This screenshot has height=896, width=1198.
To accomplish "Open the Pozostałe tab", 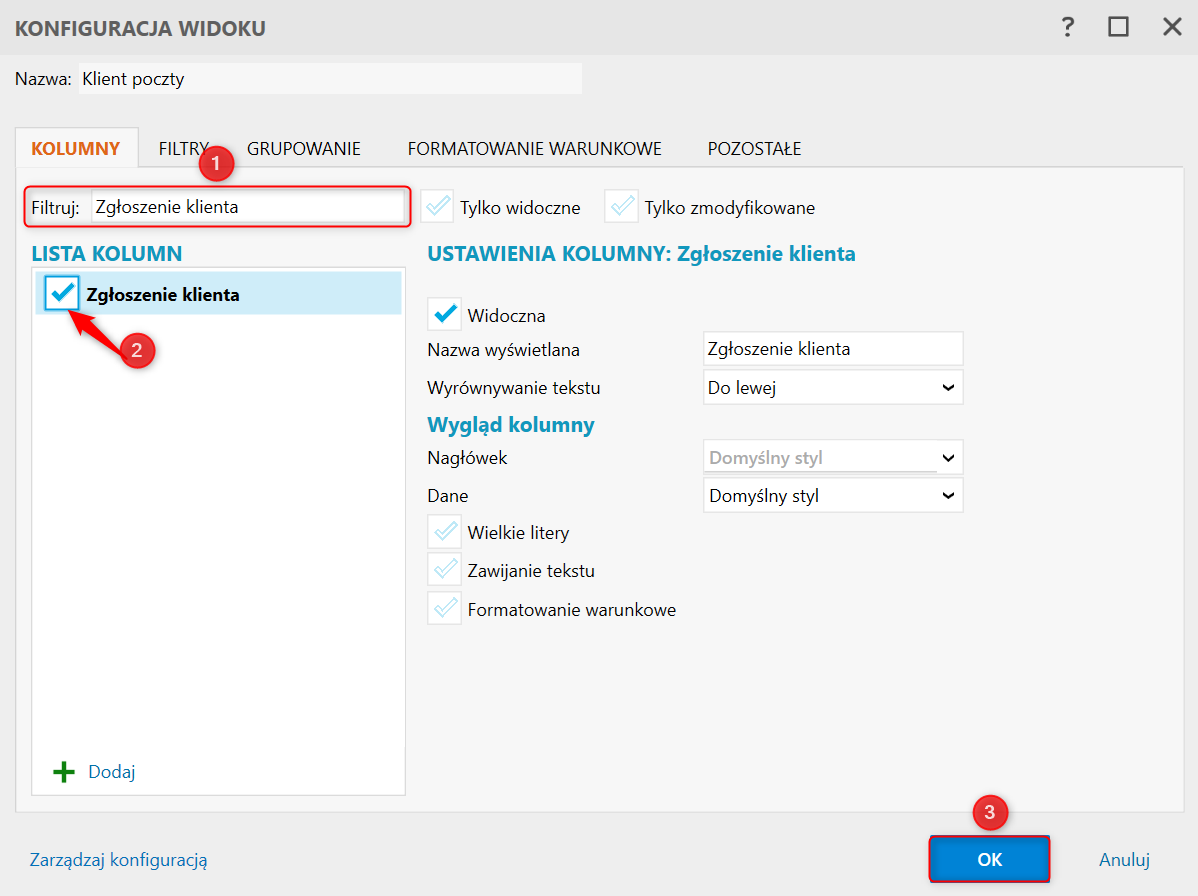I will pos(754,149).
